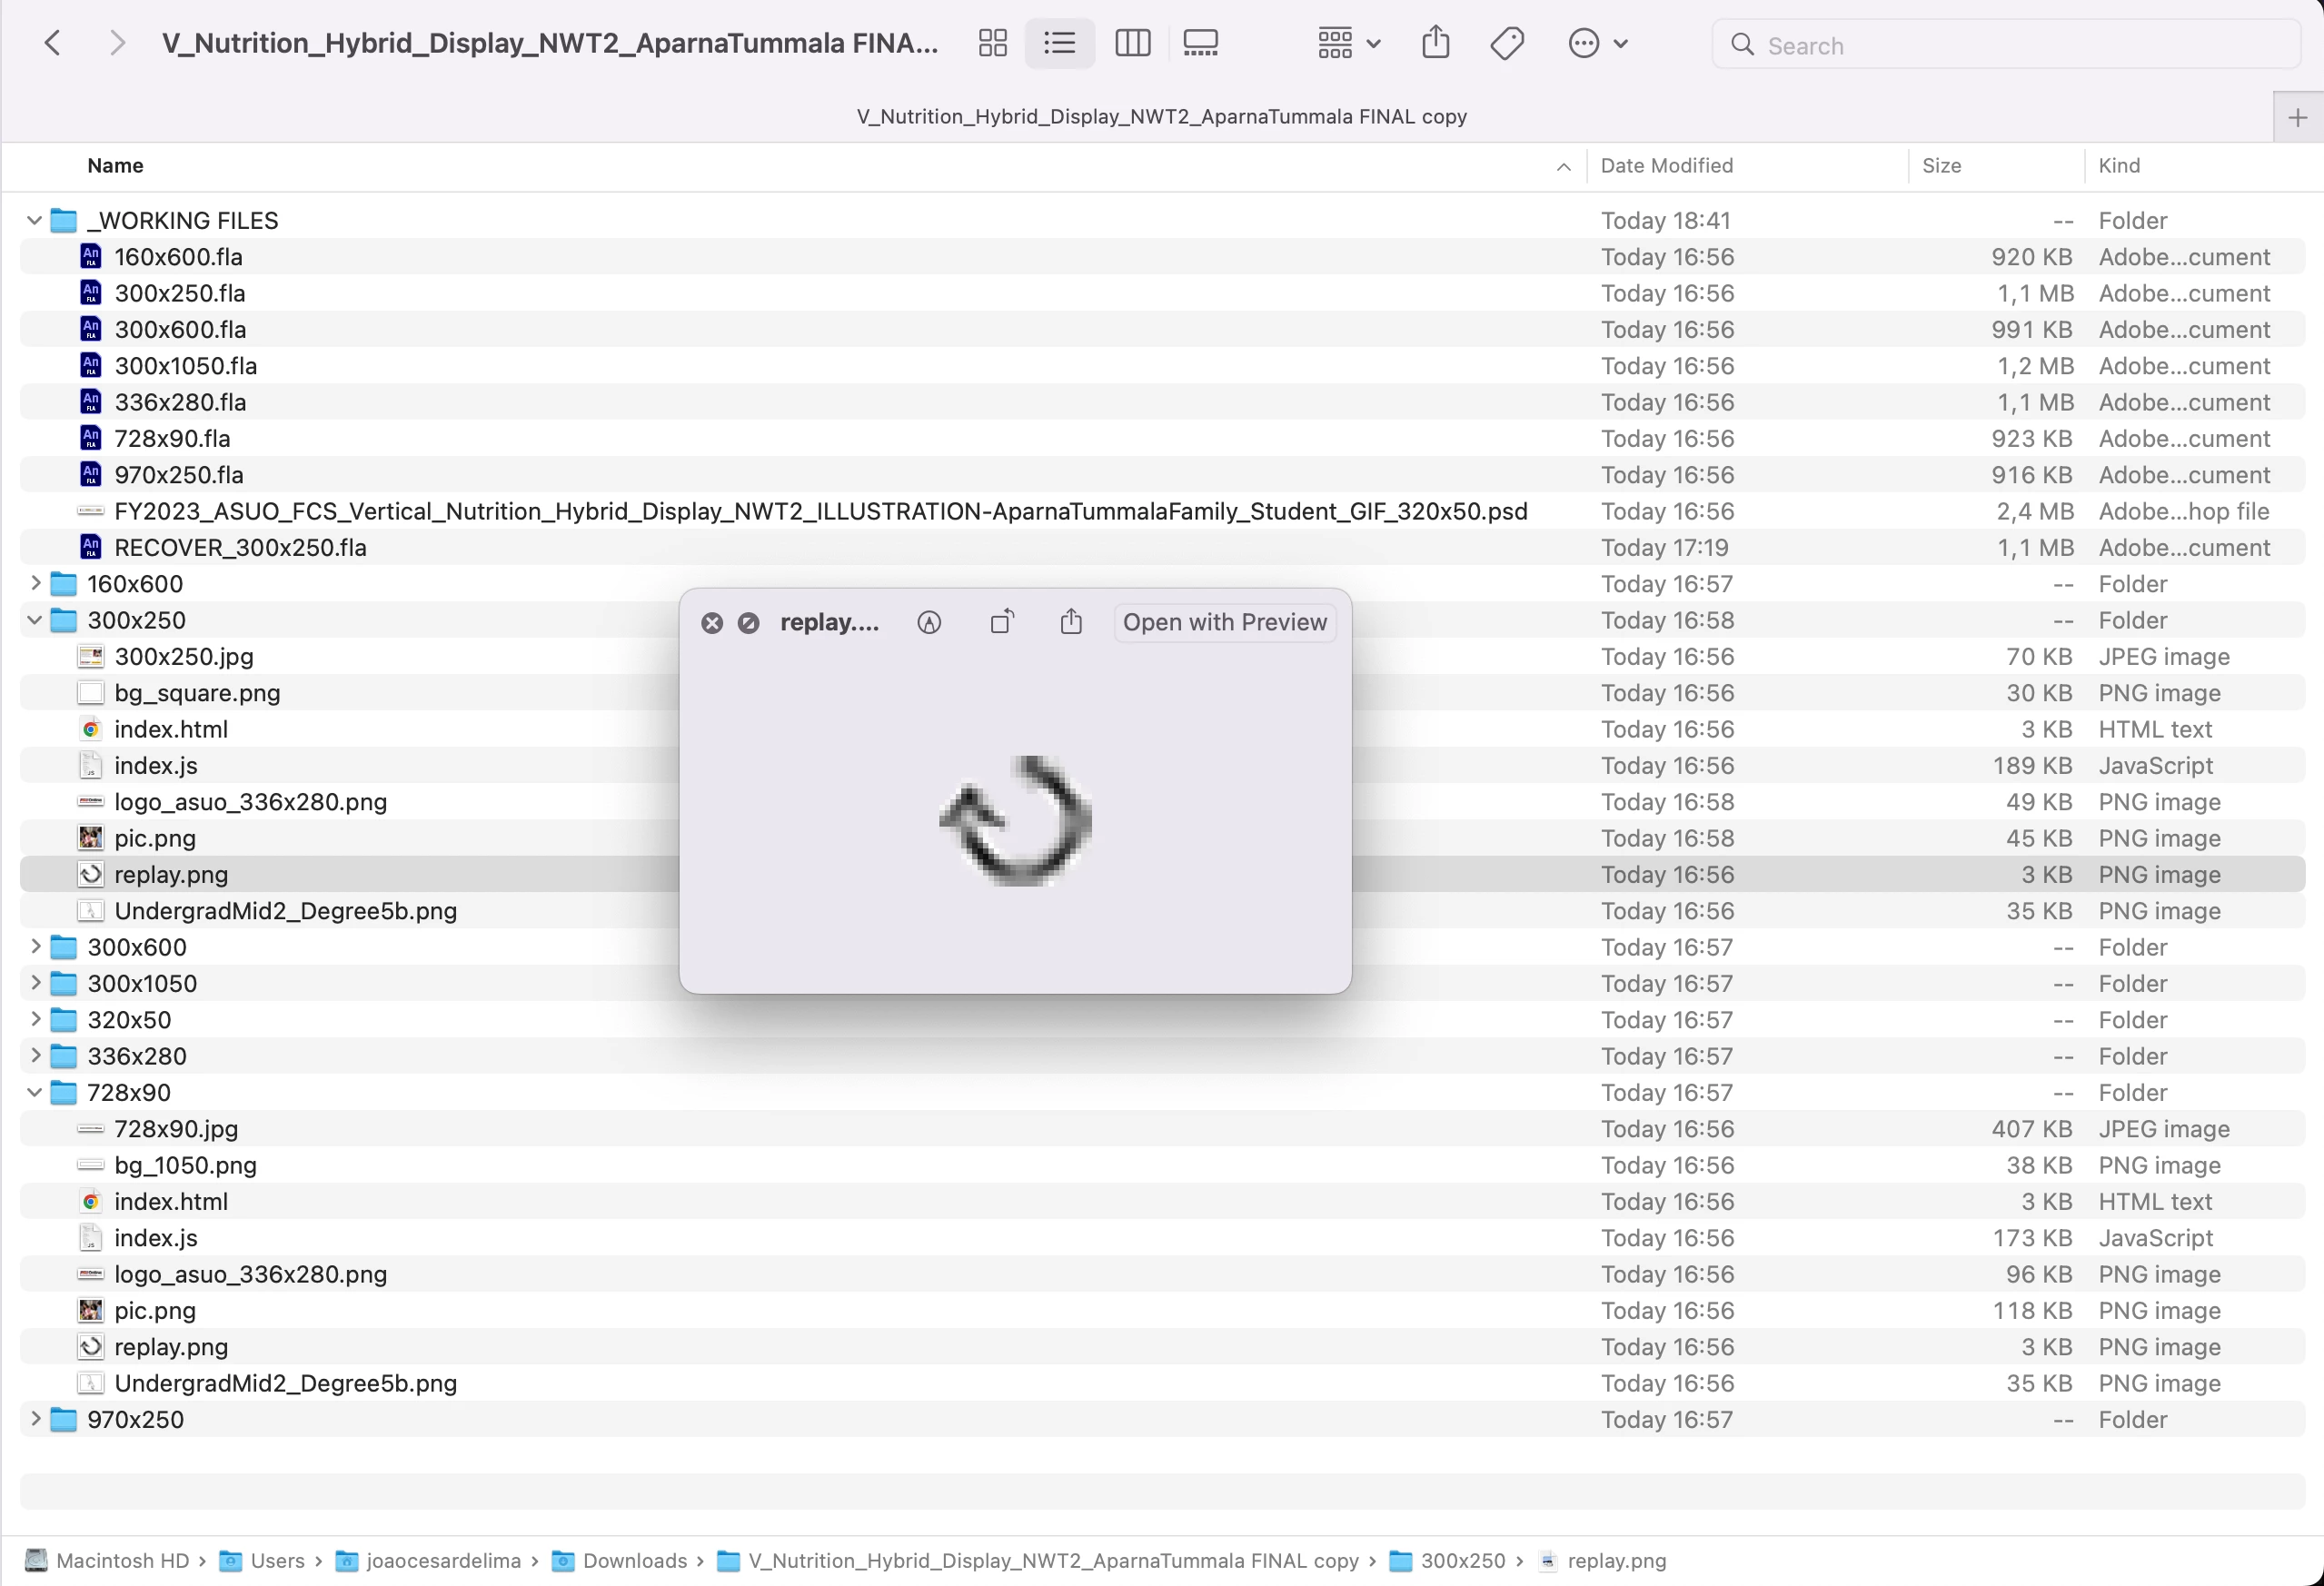The height and width of the screenshot is (1586, 2324).
Task: Click the Markup icon in Quick Look
Action: pyautogui.click(x=929, y=623)
